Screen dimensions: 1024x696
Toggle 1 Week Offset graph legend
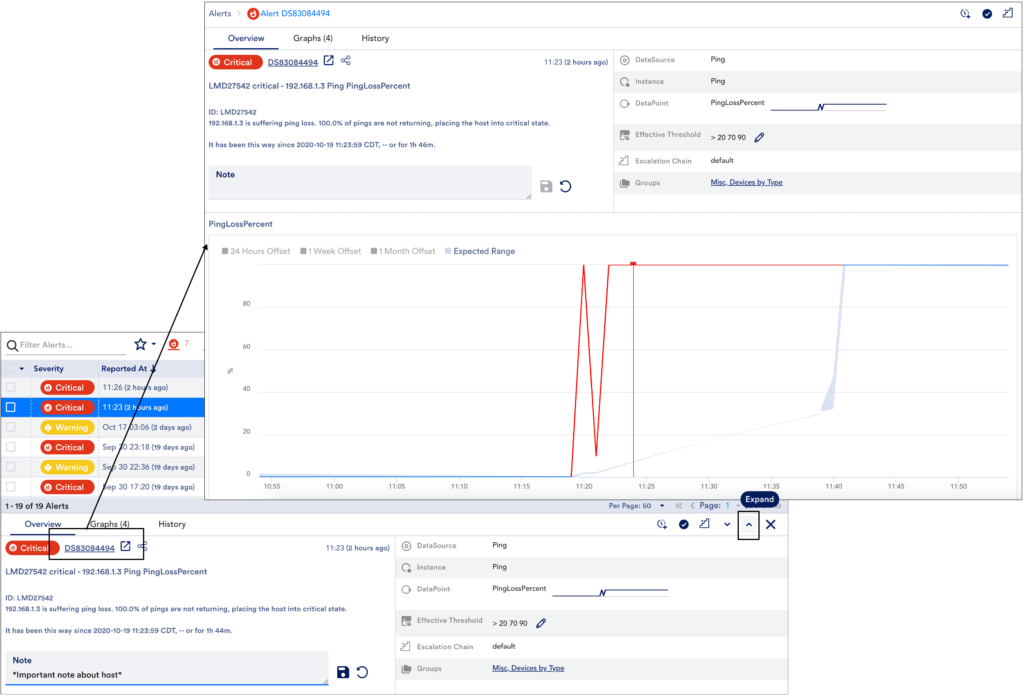click(330, 251)
